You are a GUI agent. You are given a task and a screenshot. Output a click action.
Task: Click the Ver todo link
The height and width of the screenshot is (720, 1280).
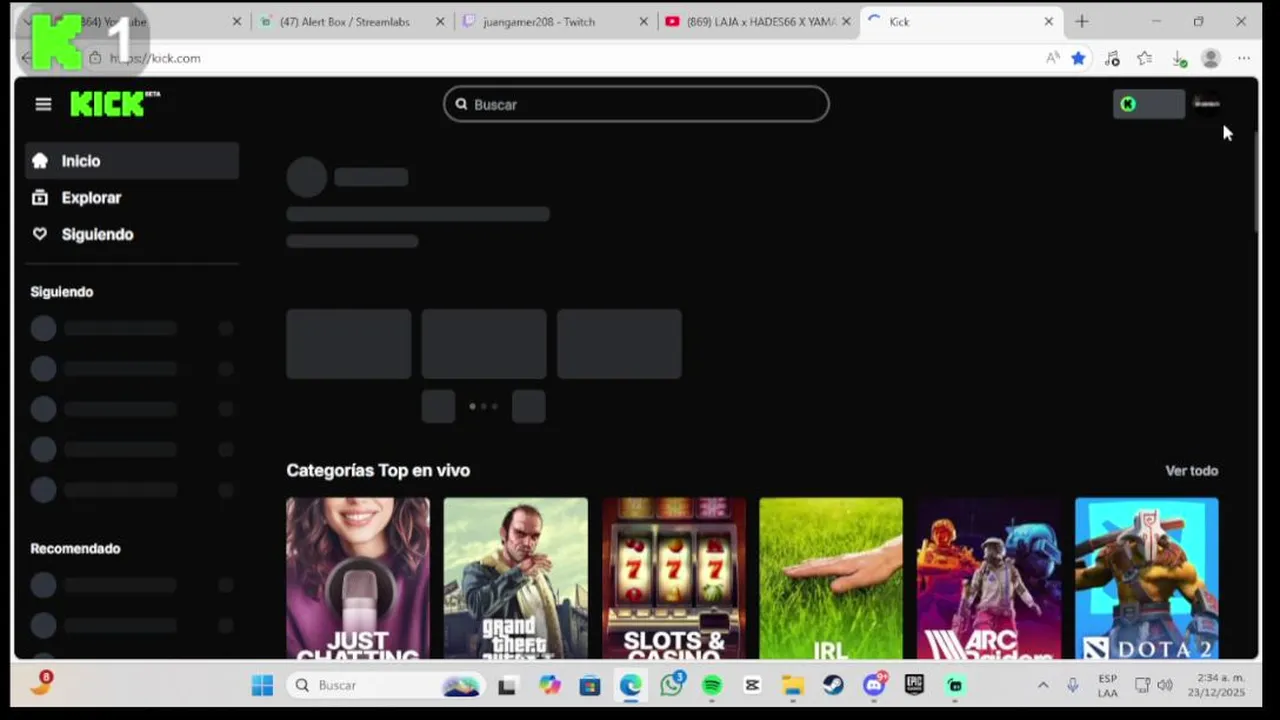tap(1191, 471)
